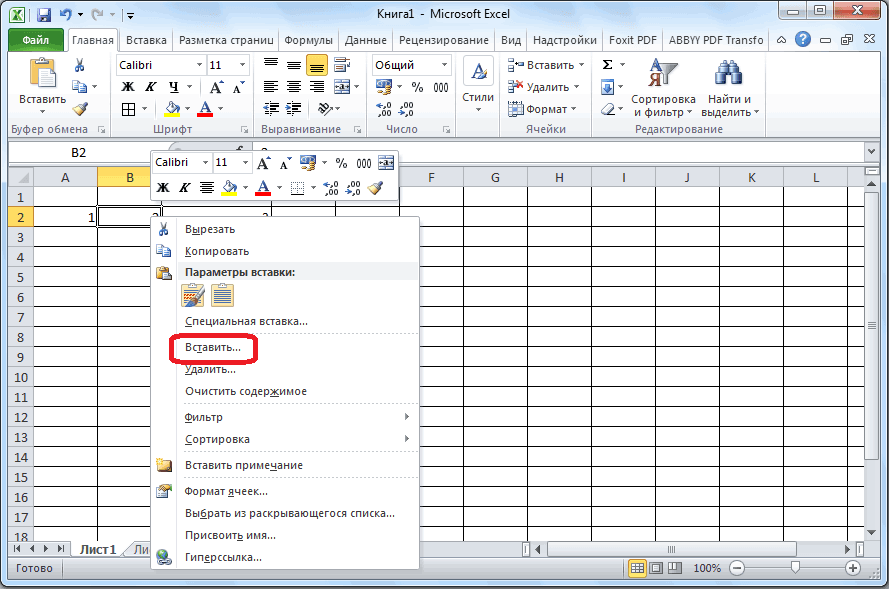This screenshot has height=589, width=889.
Task: Click Гиперссылка... in context menu
Action: [223, 557]
